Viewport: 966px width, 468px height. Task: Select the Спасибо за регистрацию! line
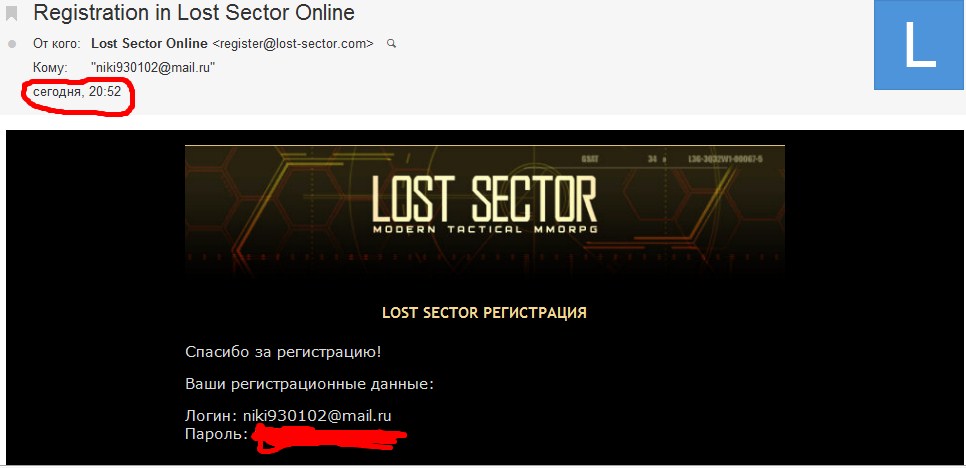(283, 353)
